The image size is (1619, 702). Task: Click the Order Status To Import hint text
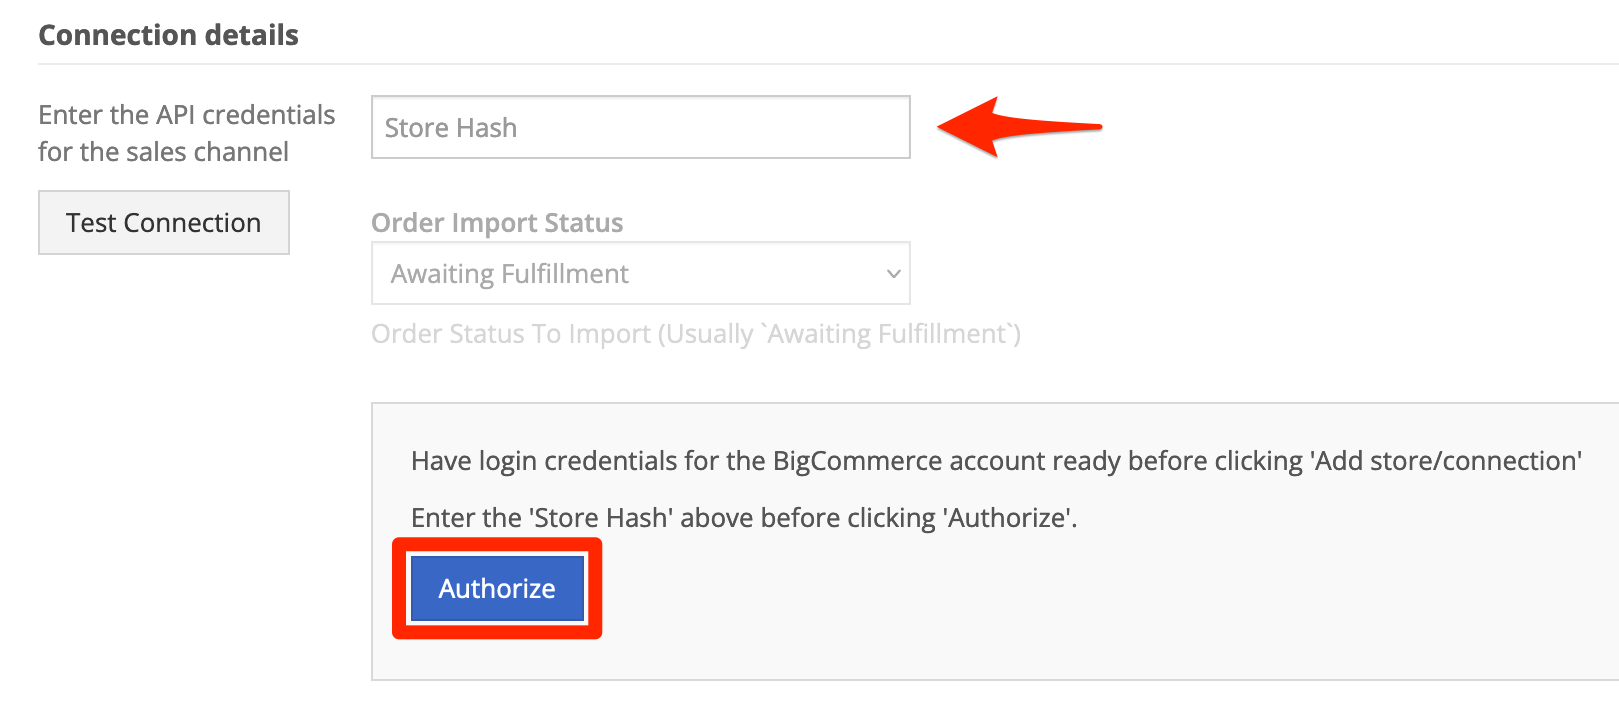pyautogui.click(x=696, y=334)
